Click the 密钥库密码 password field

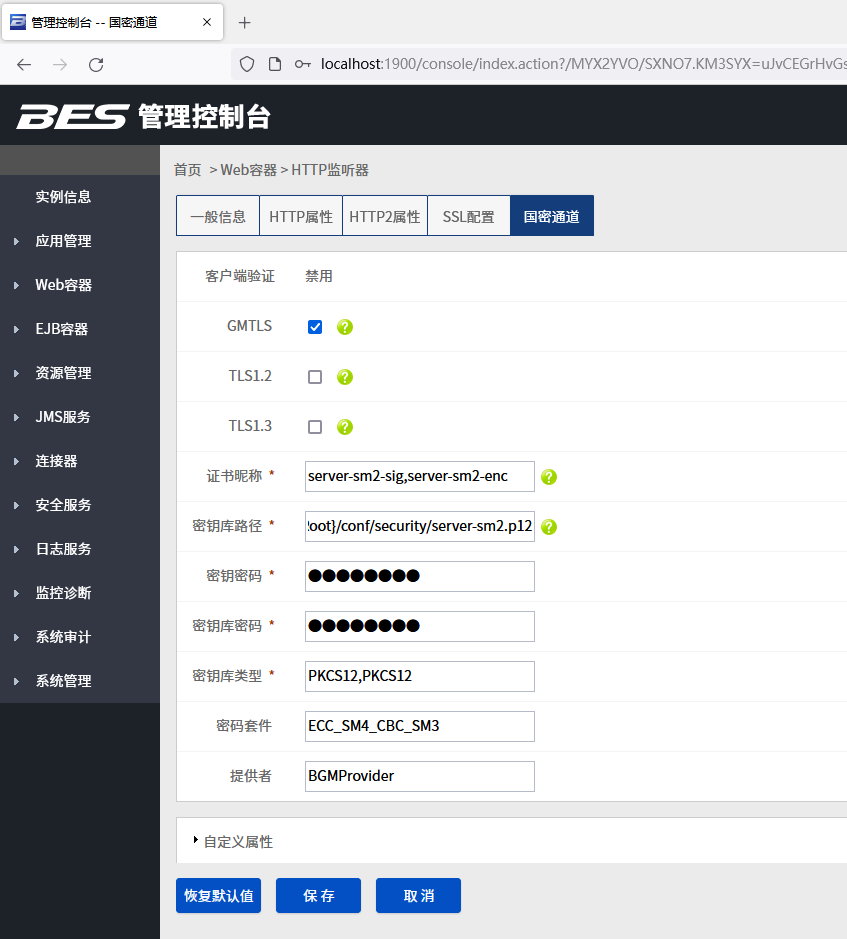(420, 626)
